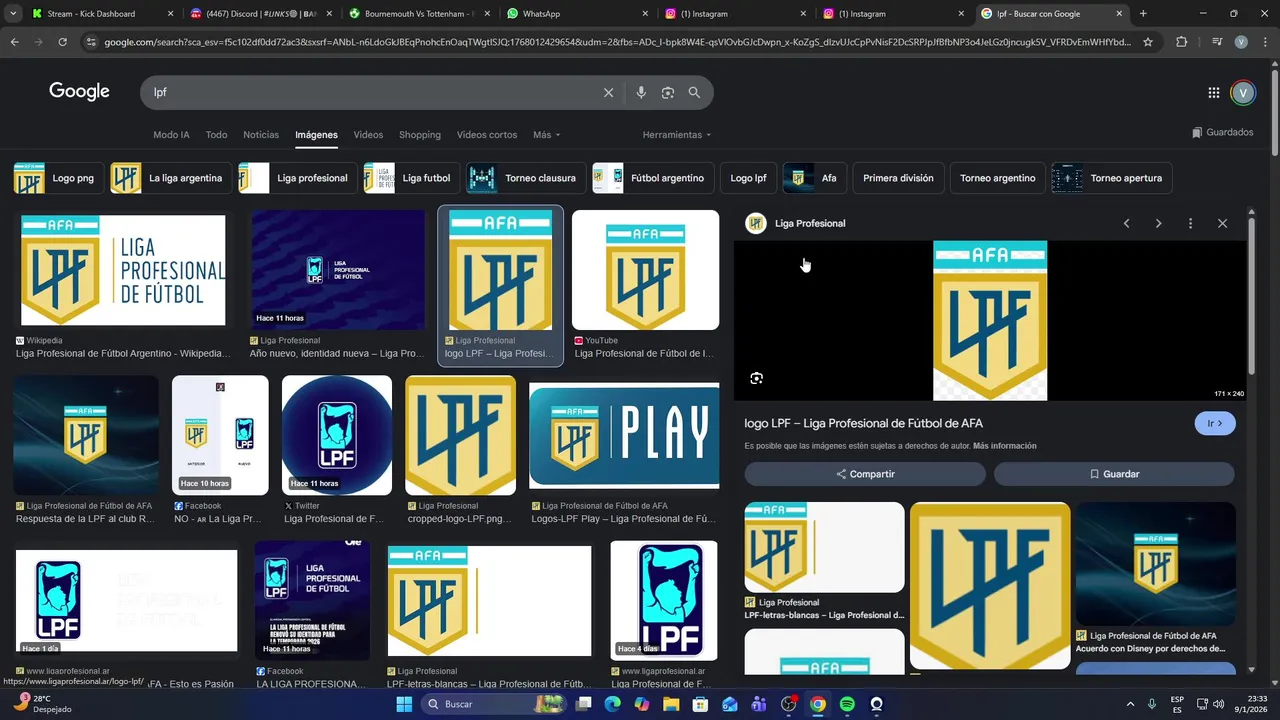Close the image preview panel

(x=1222, y=223)
